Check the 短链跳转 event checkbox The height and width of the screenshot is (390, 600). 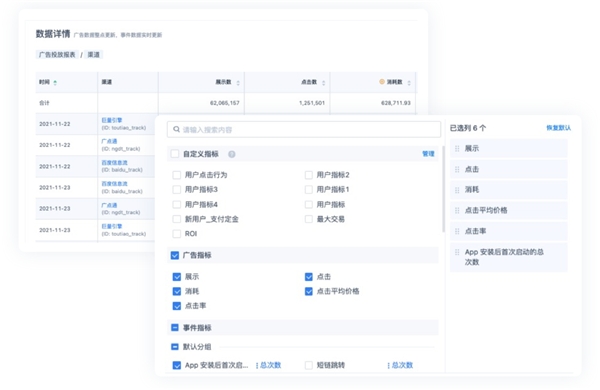tap(309, 365)
